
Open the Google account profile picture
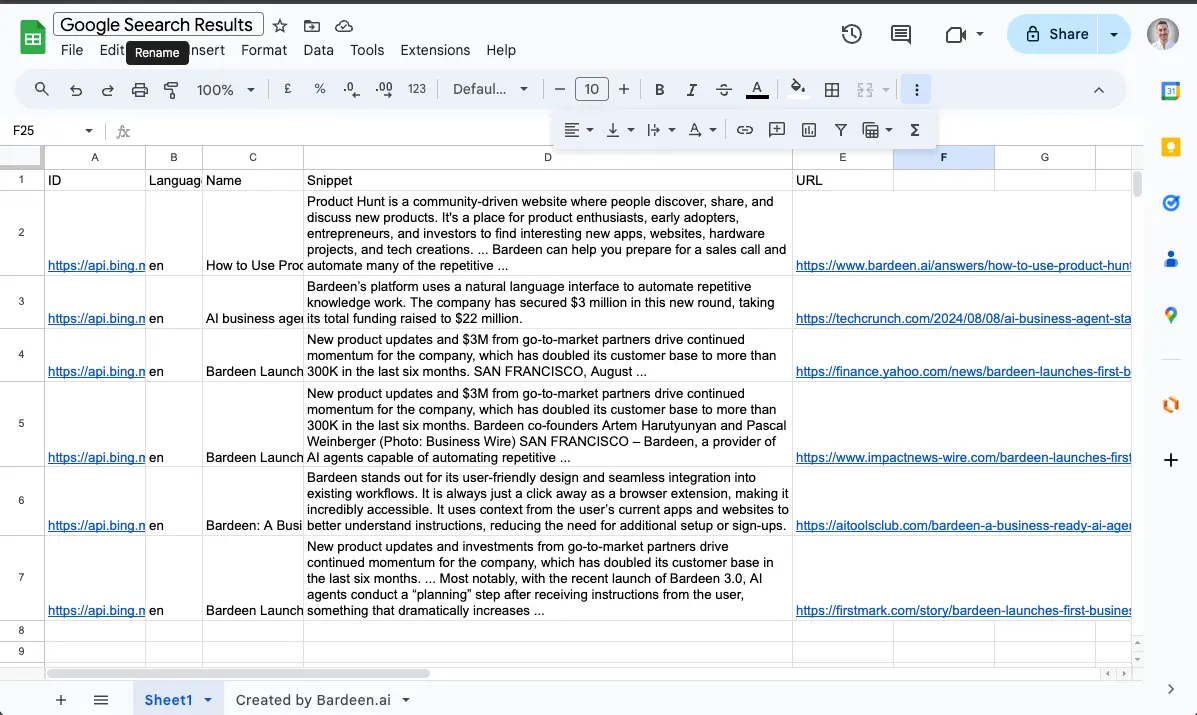pyautogui.click(x=1163, y=34)
